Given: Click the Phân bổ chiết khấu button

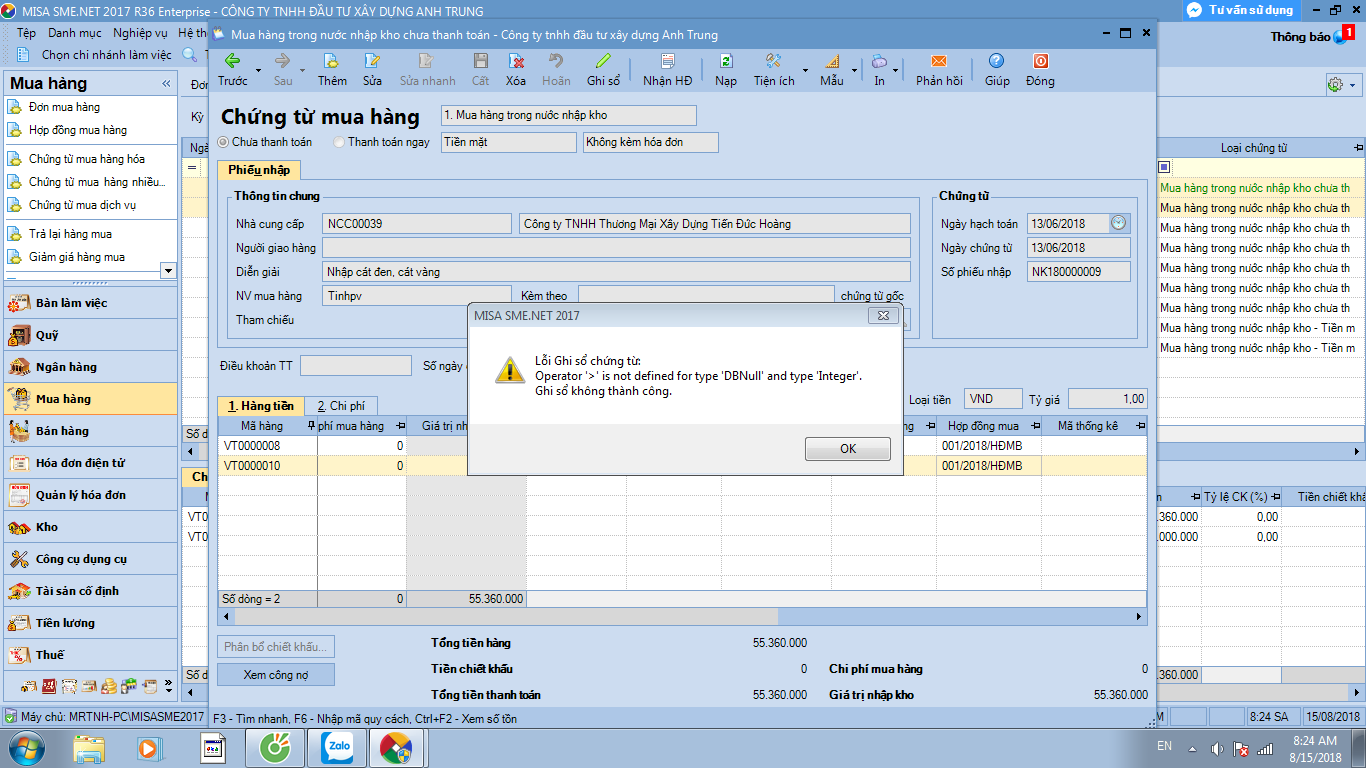Looking at the screenshot, I should point(276,647).
